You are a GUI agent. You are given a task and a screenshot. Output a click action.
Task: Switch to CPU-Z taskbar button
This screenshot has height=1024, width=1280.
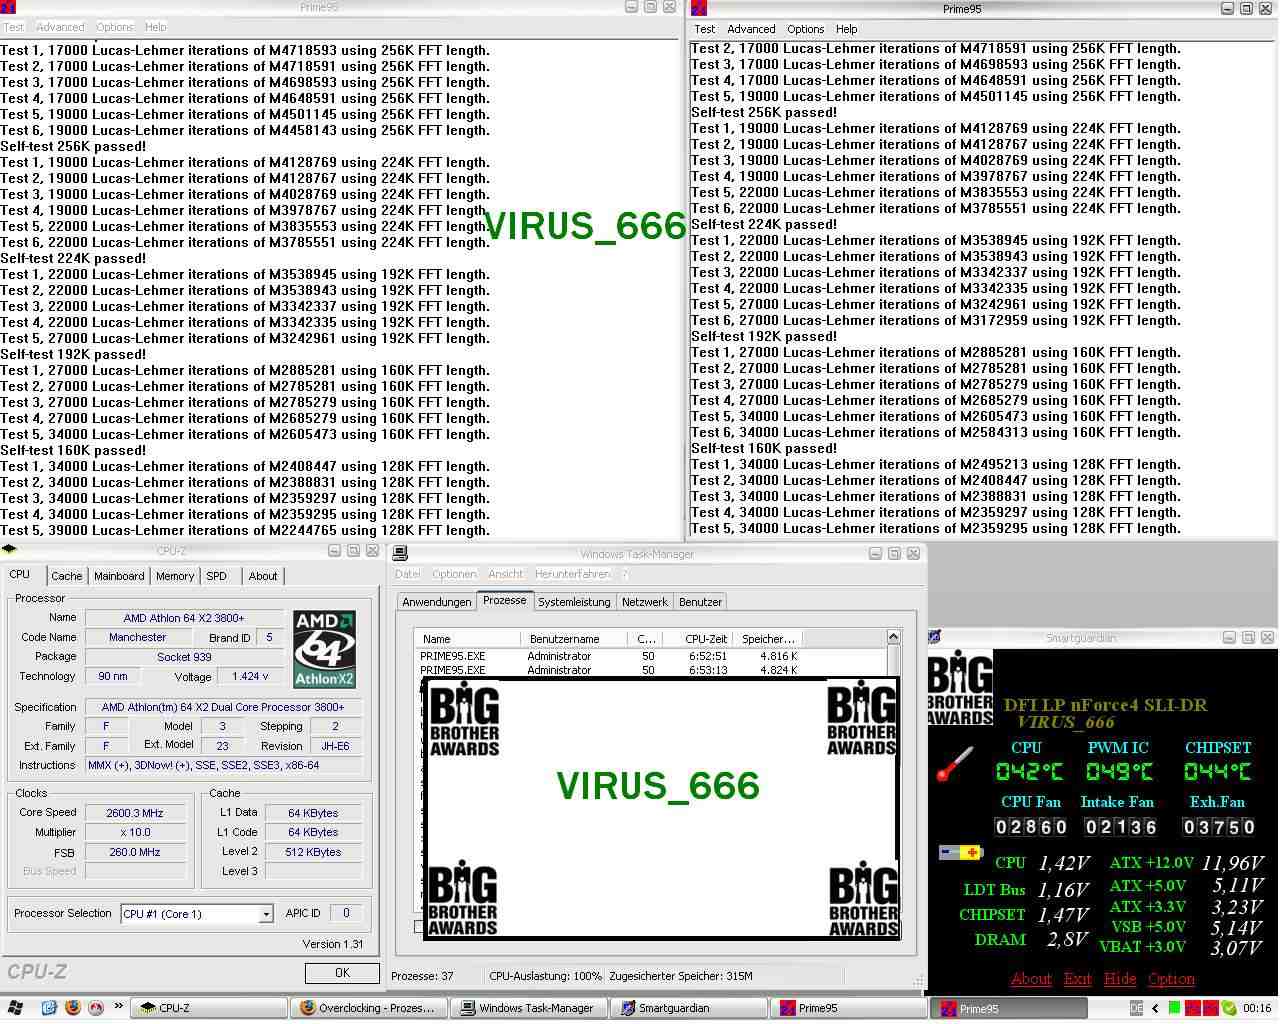point(209,1008)
